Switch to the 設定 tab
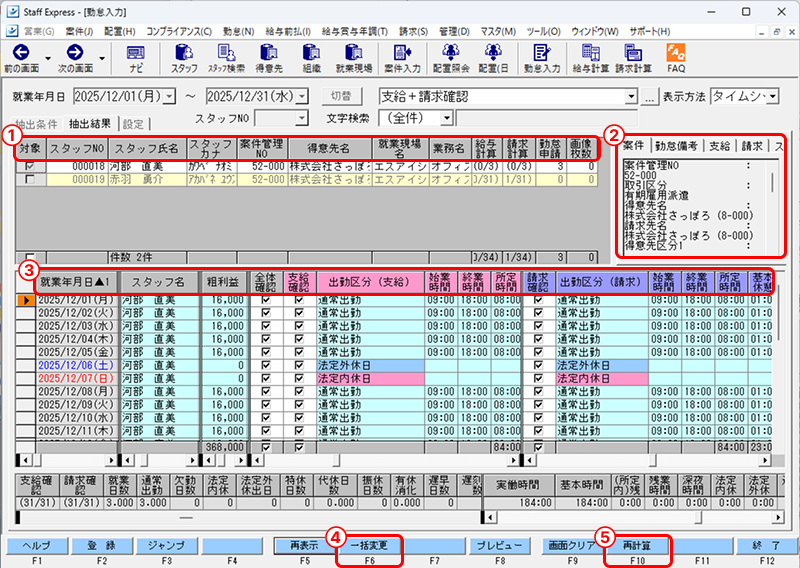Image resolution: width=800 pixels, height=568 pixels. tap(134, 124)
